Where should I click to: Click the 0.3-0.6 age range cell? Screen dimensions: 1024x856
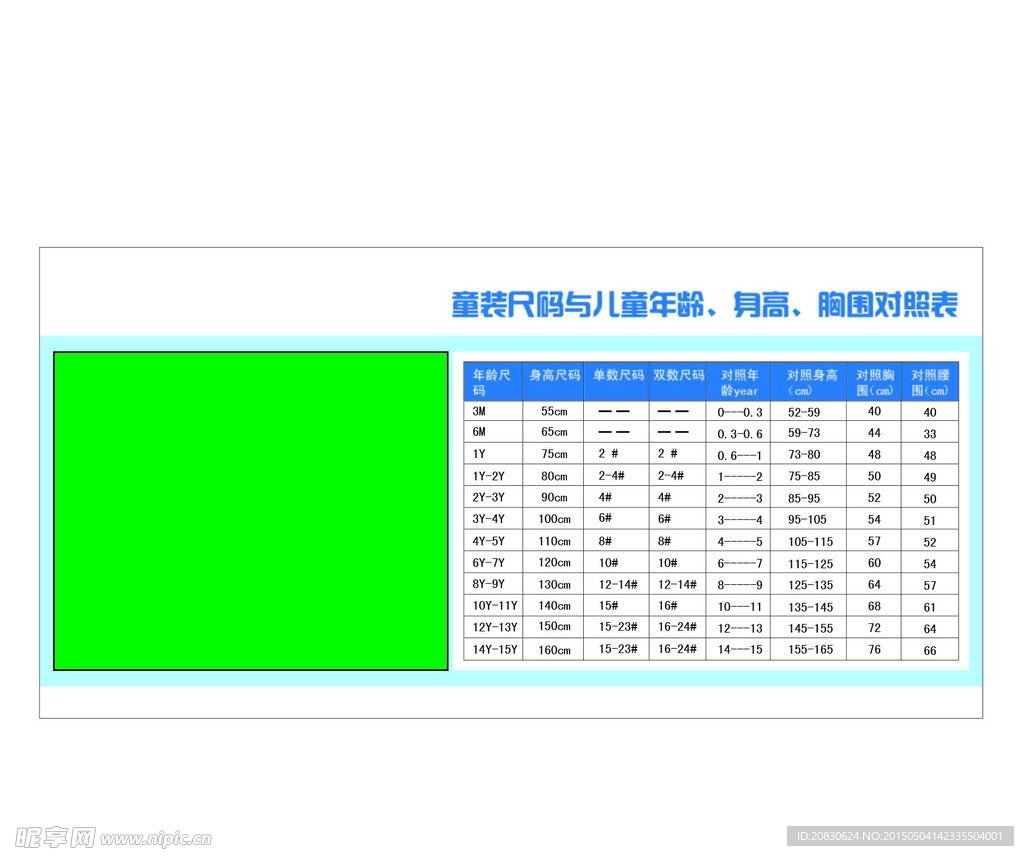[x=739, y=433]
